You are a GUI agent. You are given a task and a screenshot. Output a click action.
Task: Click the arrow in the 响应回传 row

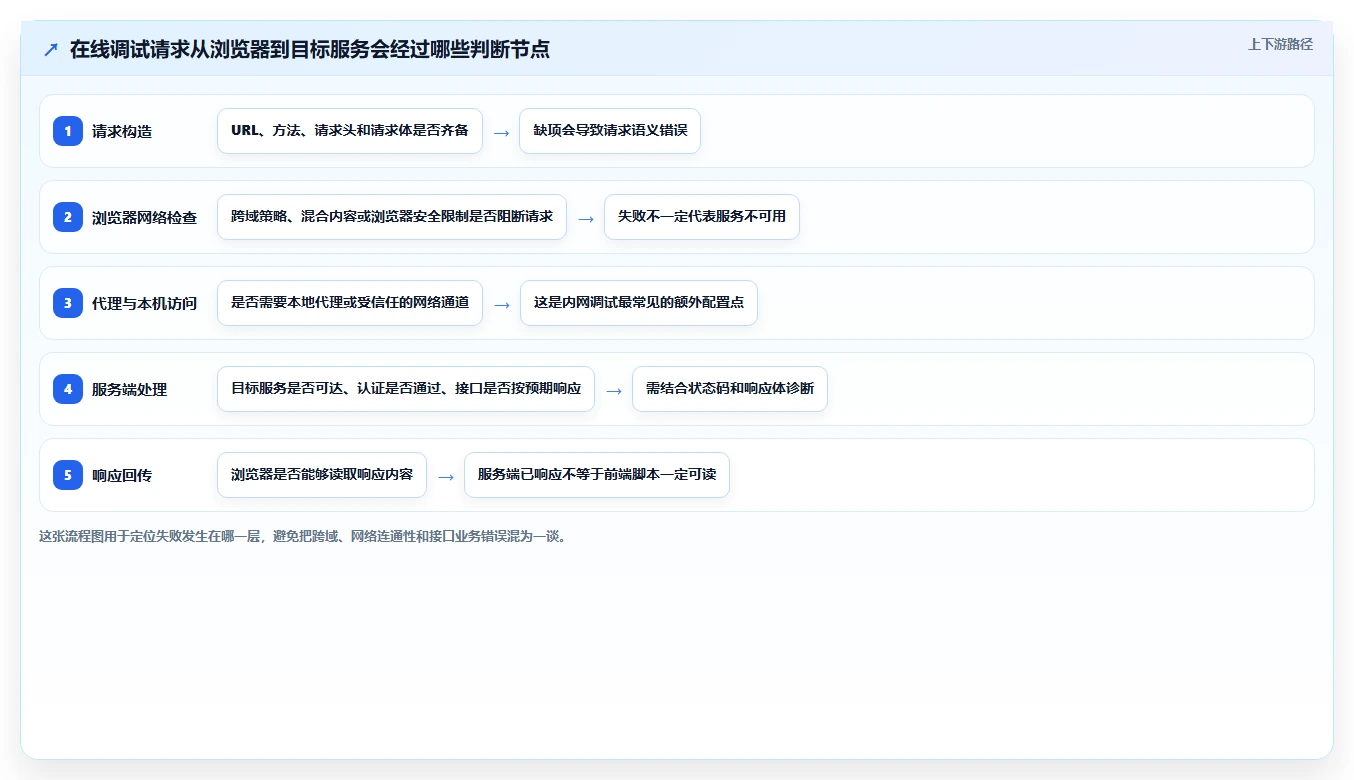click(x=446, y=476)
